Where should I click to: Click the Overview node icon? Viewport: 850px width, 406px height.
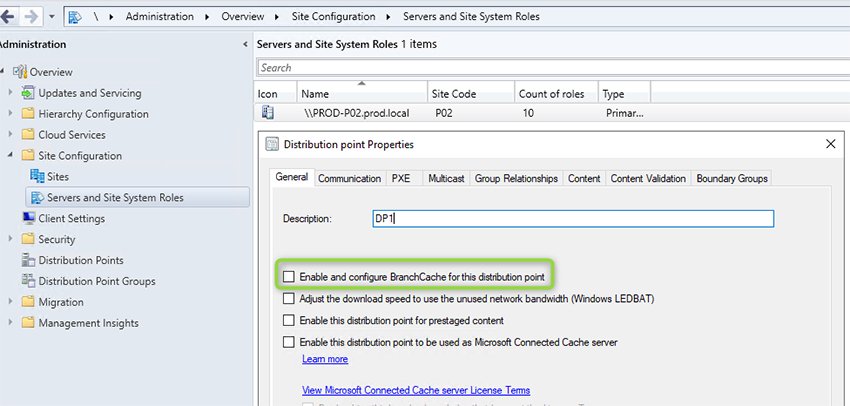[20, 72]
